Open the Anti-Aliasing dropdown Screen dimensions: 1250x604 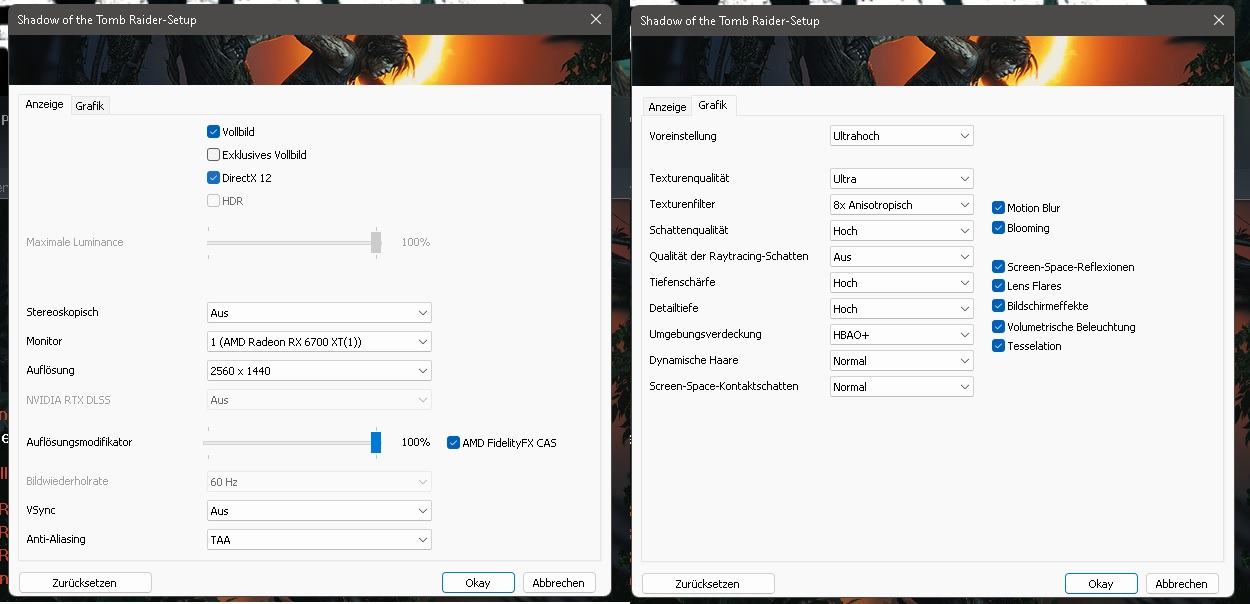point(319,540)
